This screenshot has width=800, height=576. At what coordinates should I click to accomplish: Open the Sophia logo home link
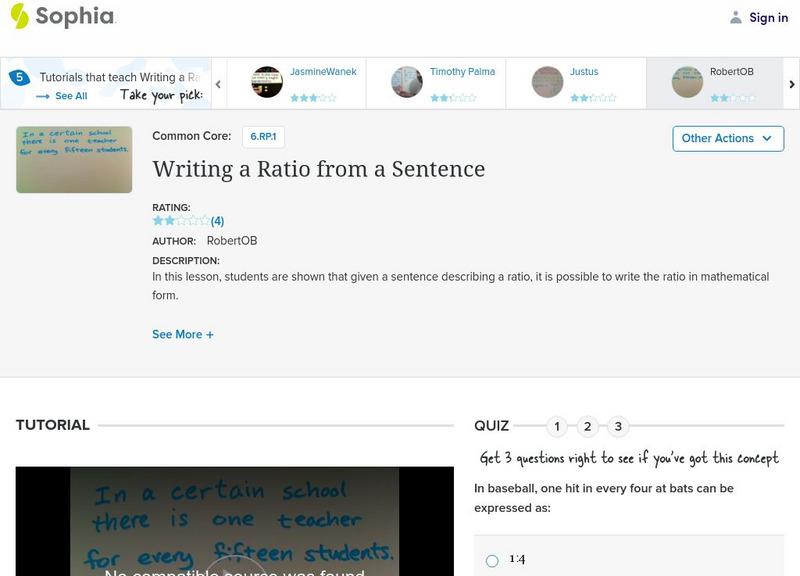tap(63, 16)
